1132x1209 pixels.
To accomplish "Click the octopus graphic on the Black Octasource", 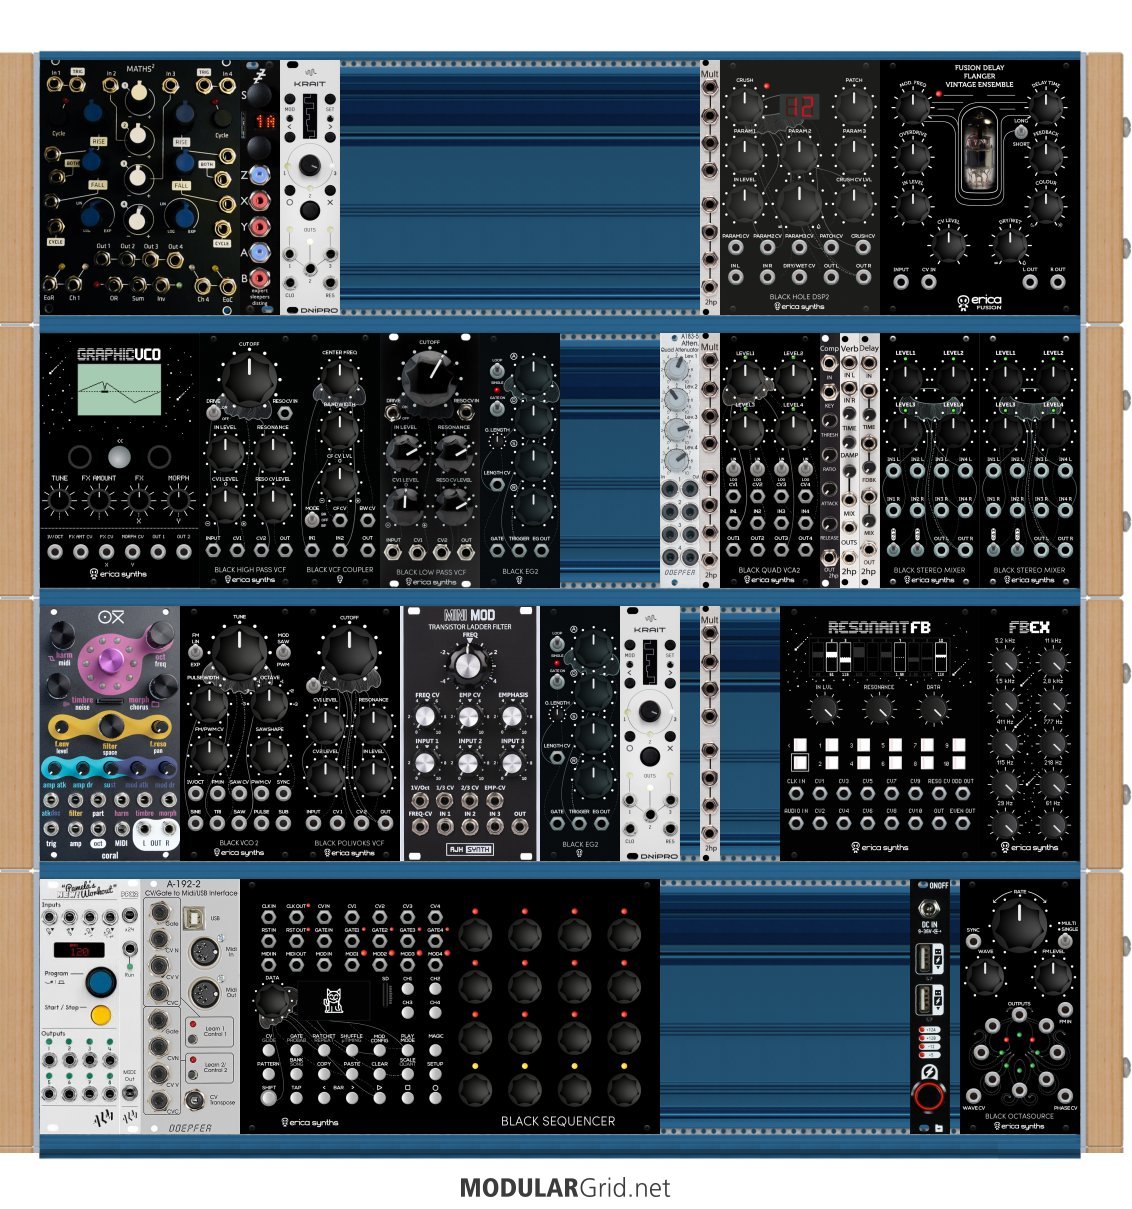I will click(x=1019, y=1055).
